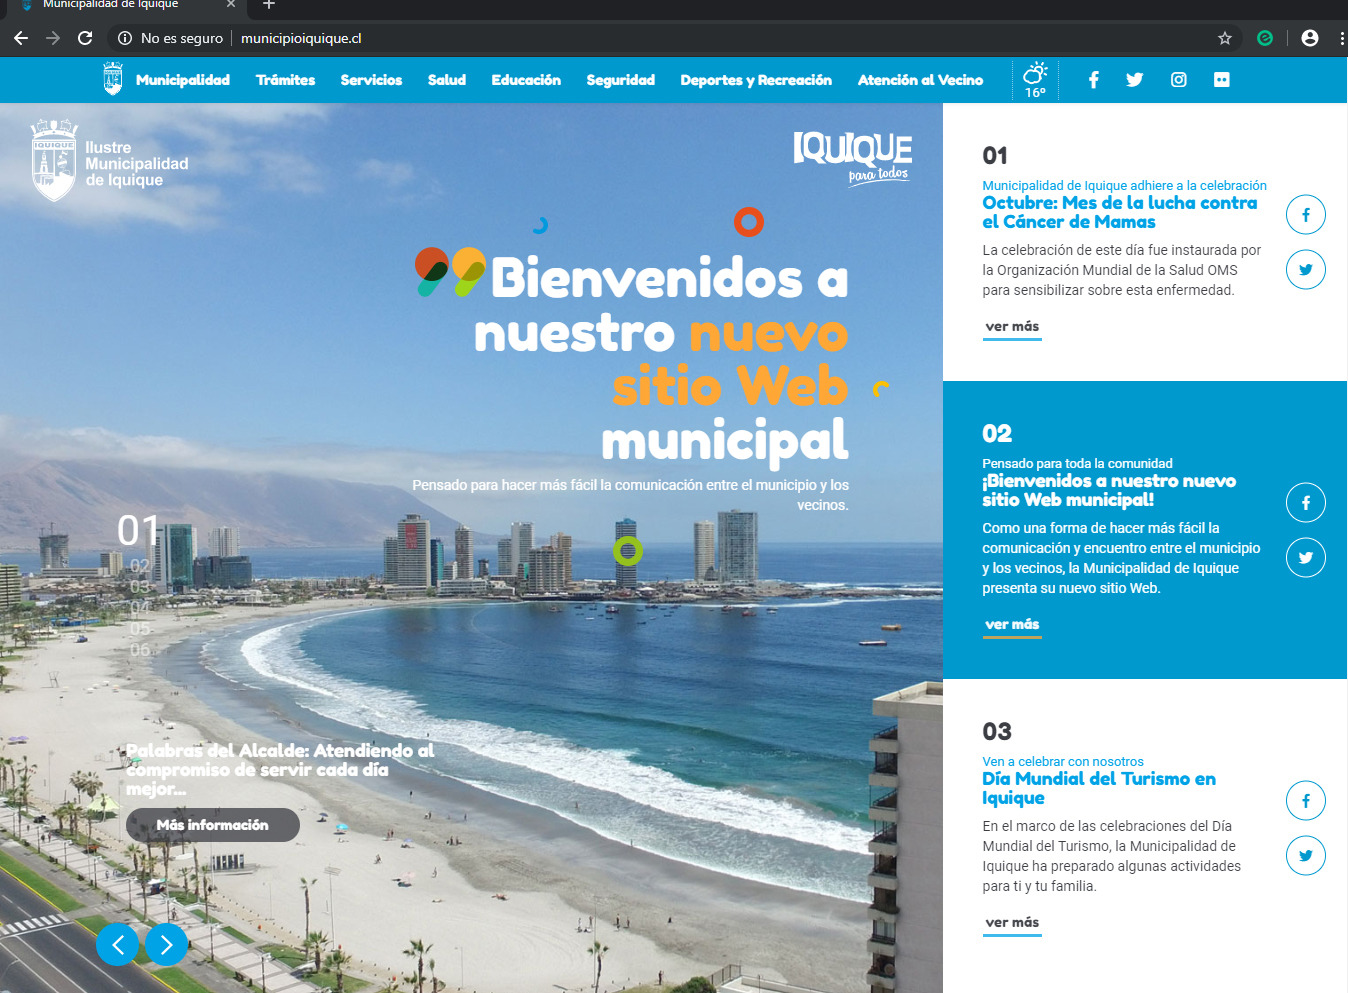The height and width of the screenshot is (993, 1348).
Task: Click 'ver más' under article 01
Action: click(1012, 327)
